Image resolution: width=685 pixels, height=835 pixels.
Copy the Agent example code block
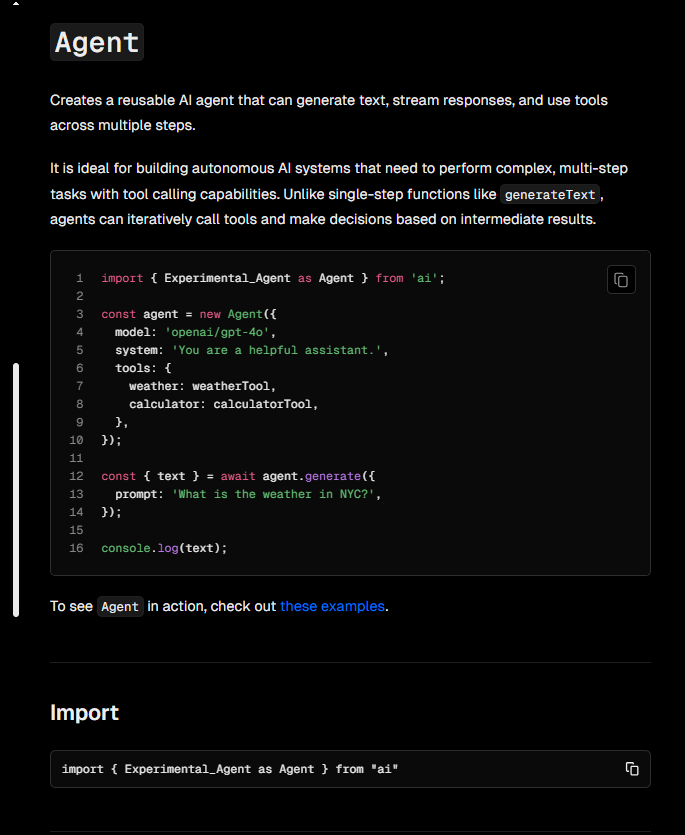pyautogui.click(x=621, y=280)
